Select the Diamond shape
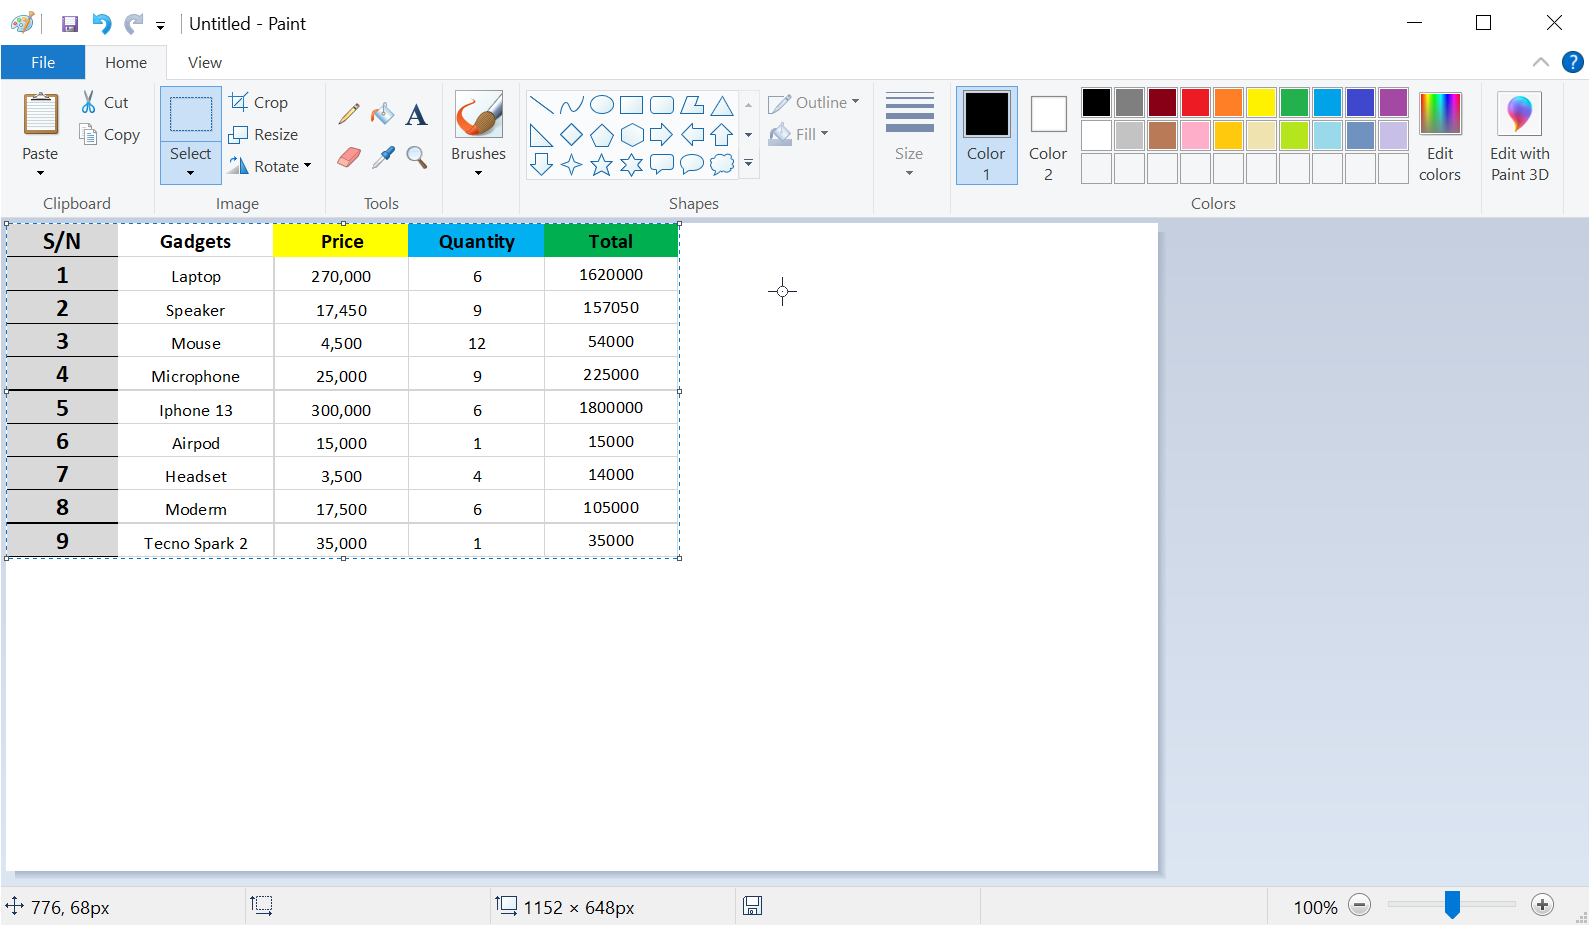Screen dimensions: 1590x926 point(571,135)
